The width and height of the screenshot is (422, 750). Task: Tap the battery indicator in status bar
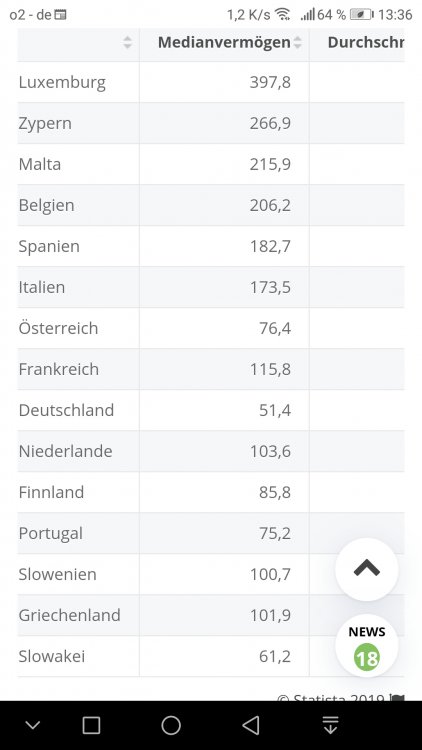point(362,14)
